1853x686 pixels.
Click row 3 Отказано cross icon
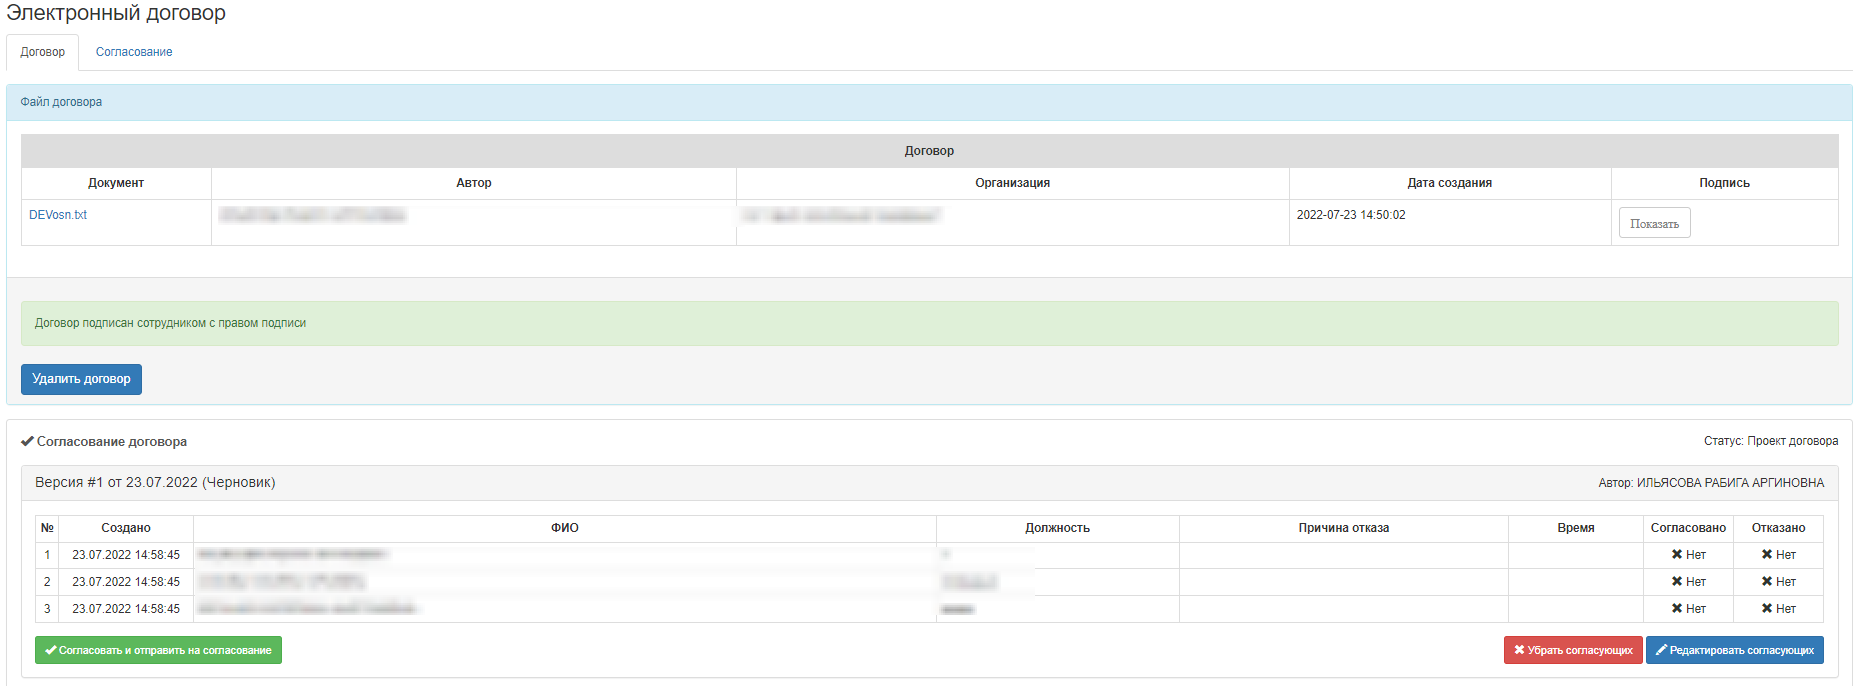[x=1767, y=609]
